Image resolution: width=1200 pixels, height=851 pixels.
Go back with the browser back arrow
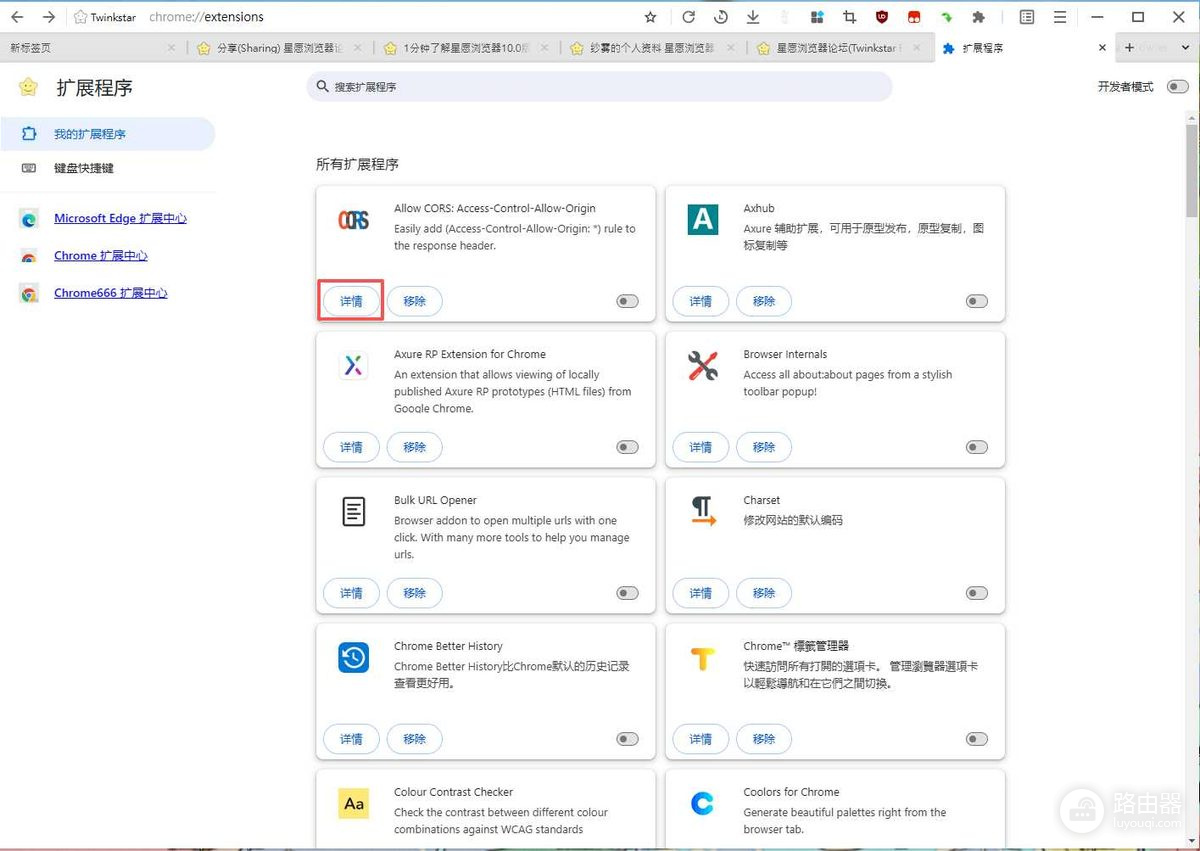point(17,17)
